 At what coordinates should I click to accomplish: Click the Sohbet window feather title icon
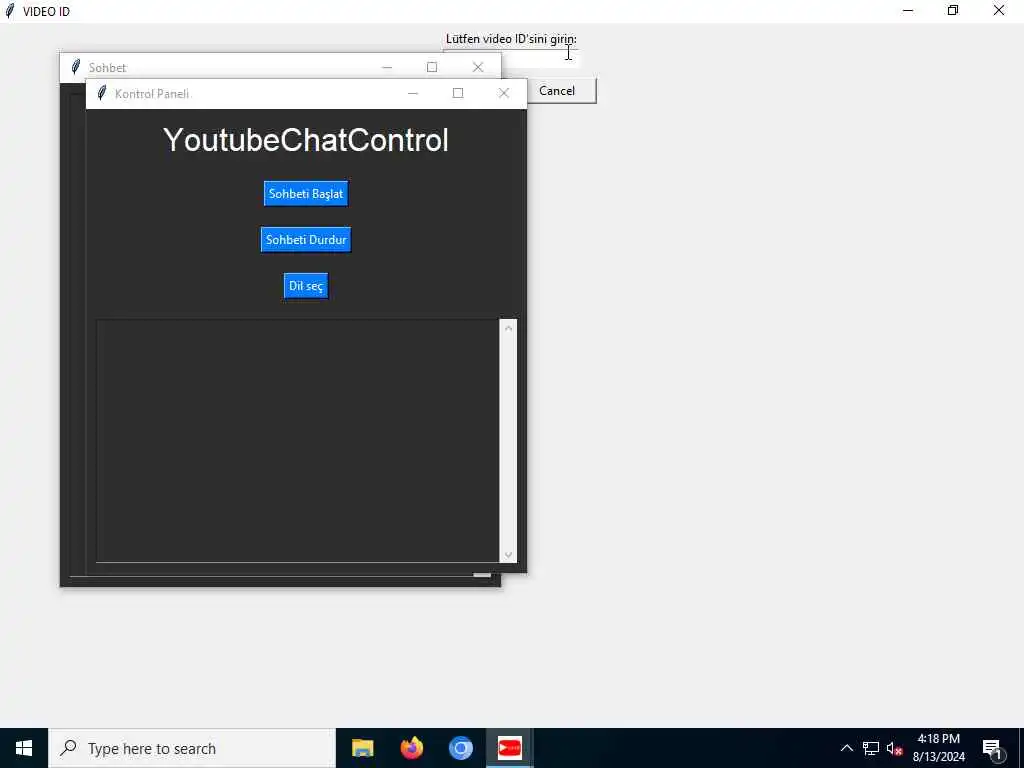tap(75, 67)
